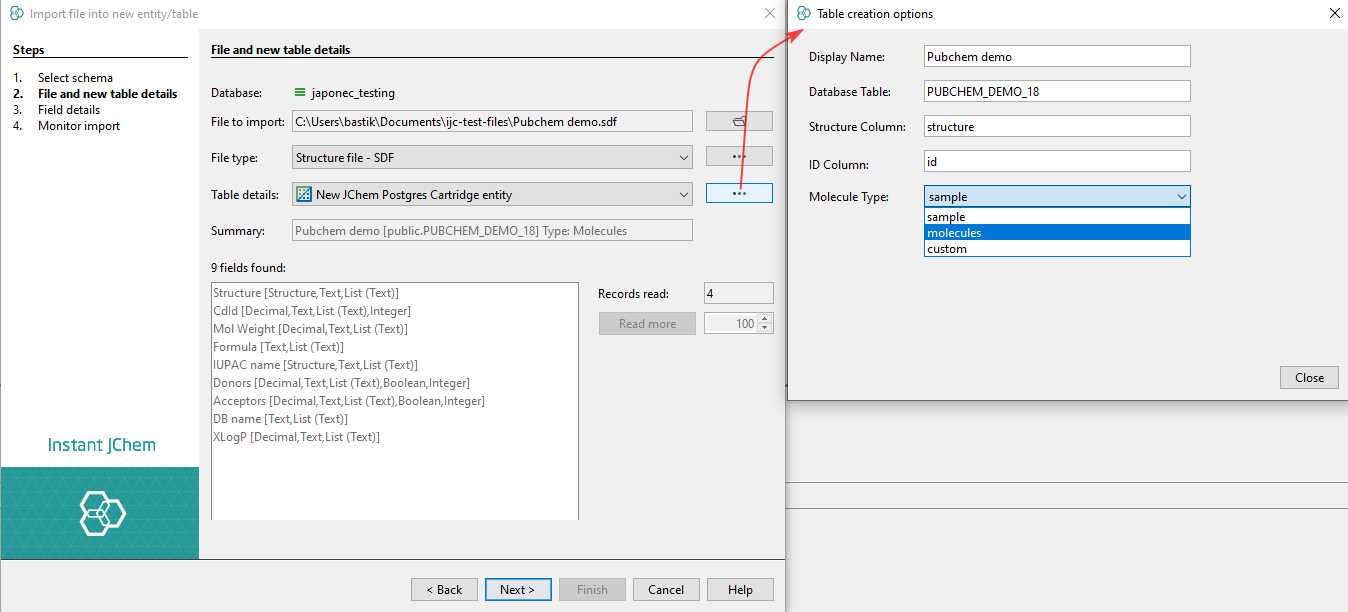Cancel the import wizard
This screenshot has width=1348, height=612.
click(665, 590)
